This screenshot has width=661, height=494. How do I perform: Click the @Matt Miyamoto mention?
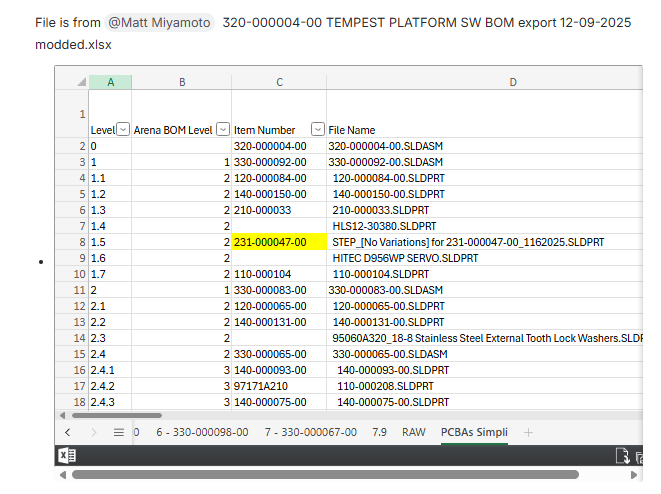[159, 22]
